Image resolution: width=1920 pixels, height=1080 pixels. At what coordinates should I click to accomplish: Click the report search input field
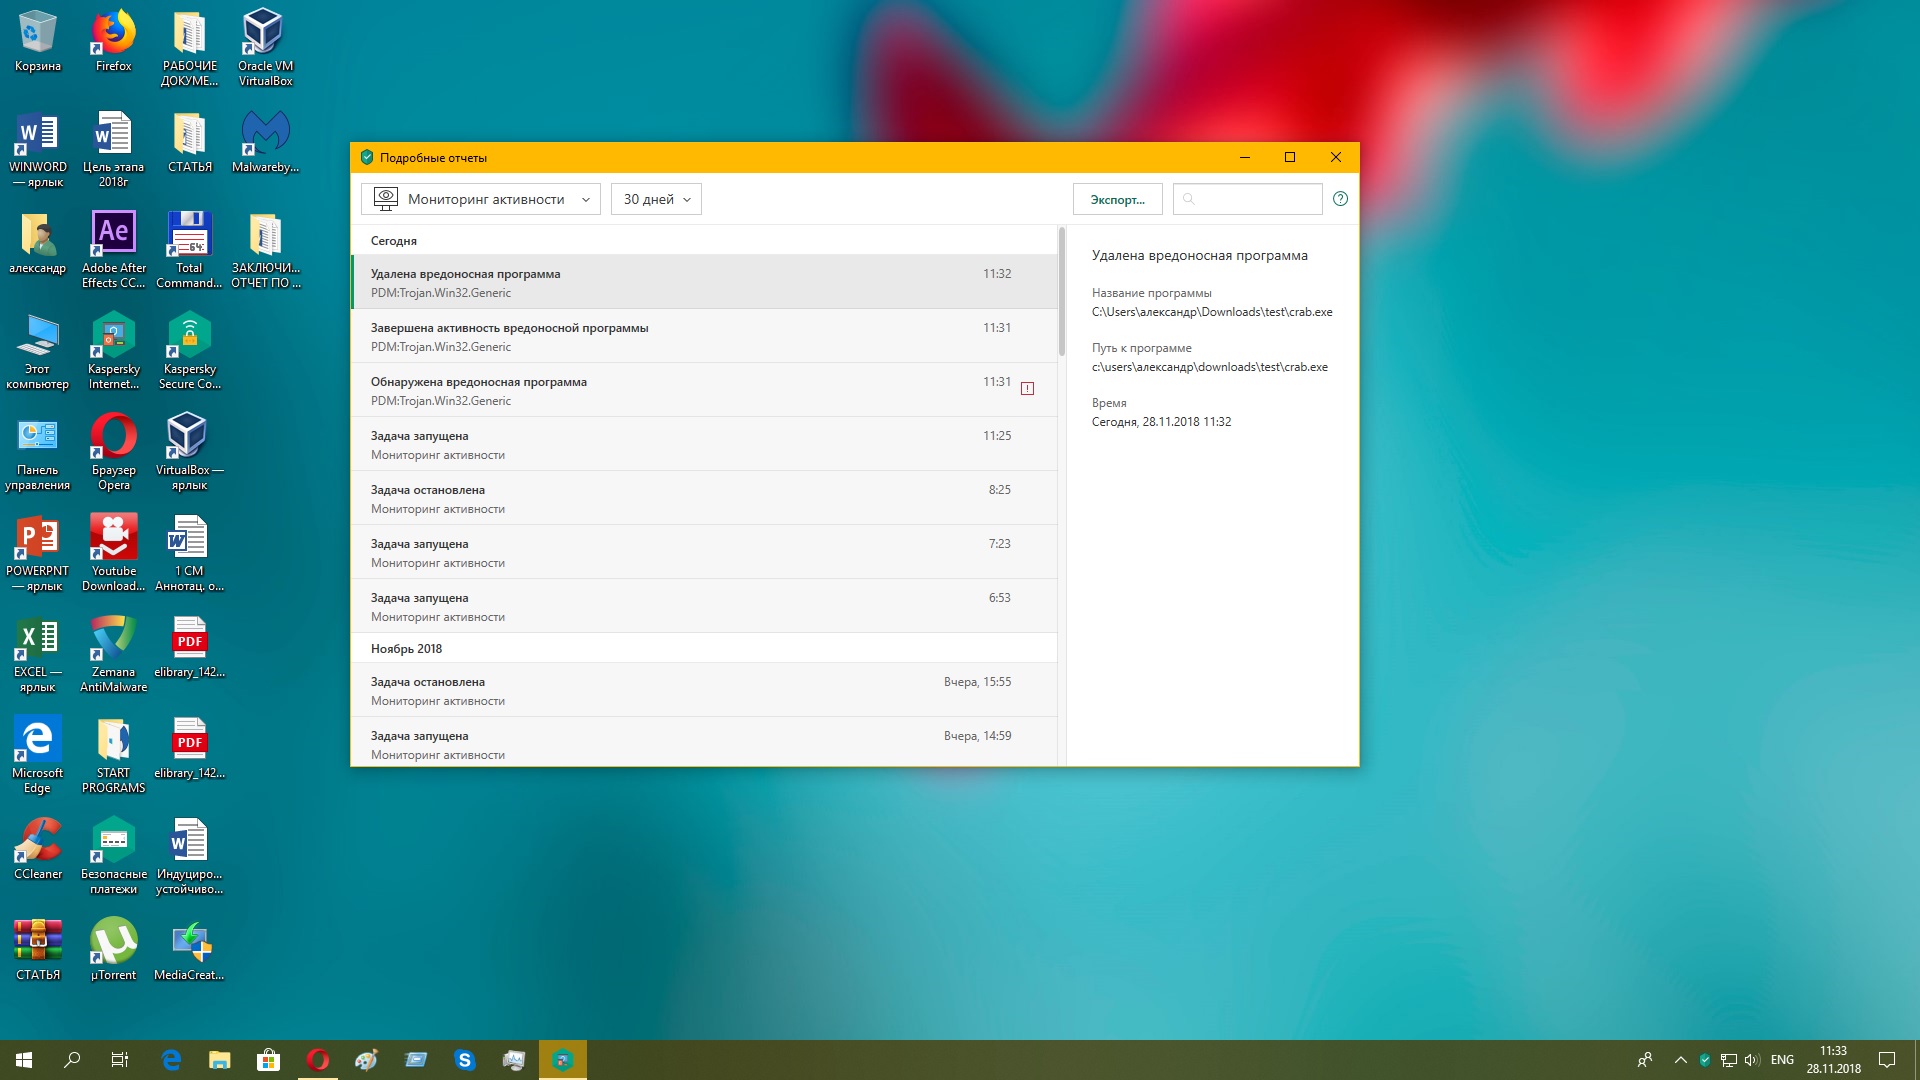coord(1255,199)
